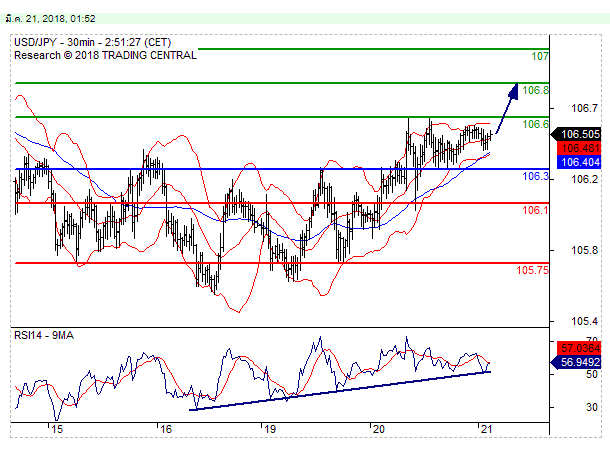Click the red support label 106.1
The width and height of the screenshot is (610, 451).
535,210
